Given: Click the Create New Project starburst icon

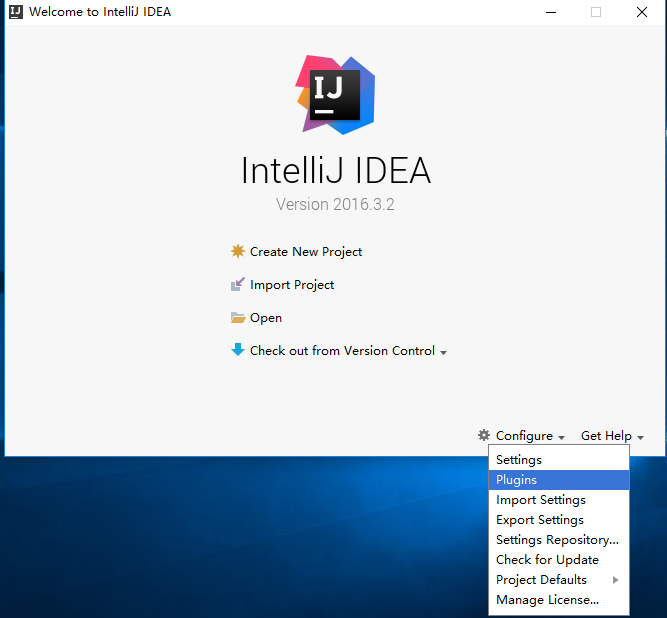Looking at the screenshot, I should [238, 251].
